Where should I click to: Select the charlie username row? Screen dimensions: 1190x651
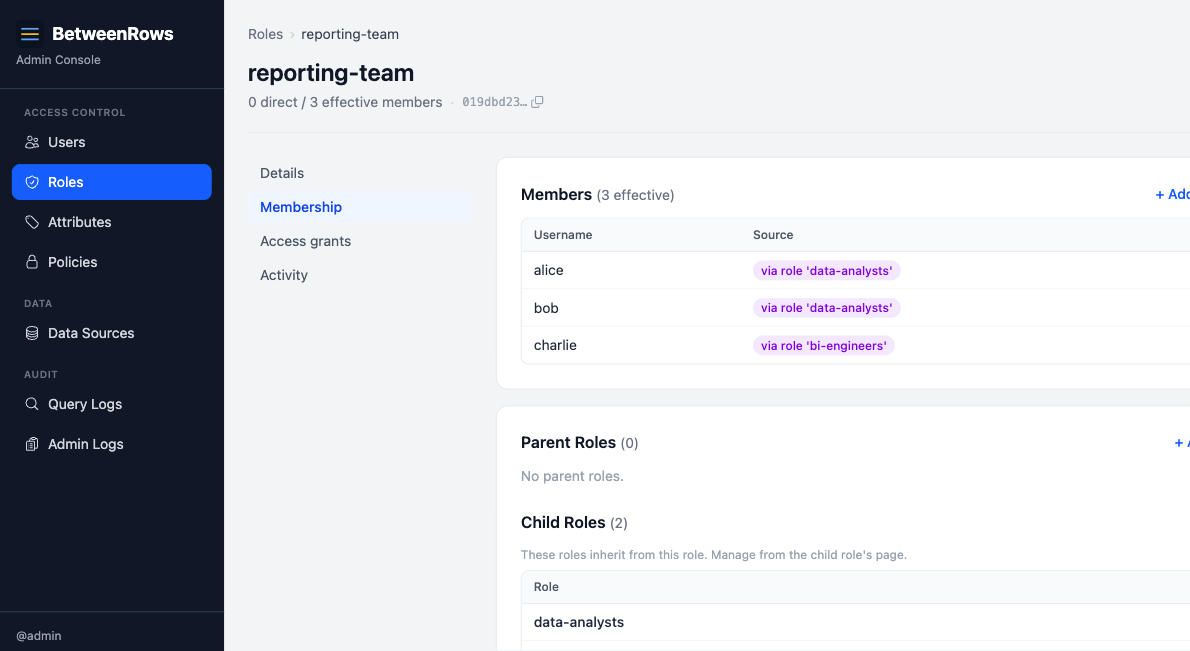(x=855, y=345)
